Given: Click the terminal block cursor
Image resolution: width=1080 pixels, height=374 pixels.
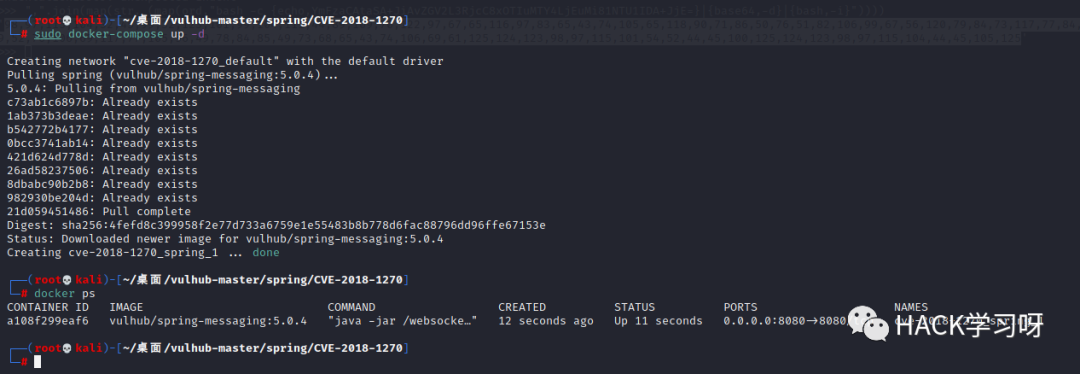Looking at the screenshot, I should point(37,362).
